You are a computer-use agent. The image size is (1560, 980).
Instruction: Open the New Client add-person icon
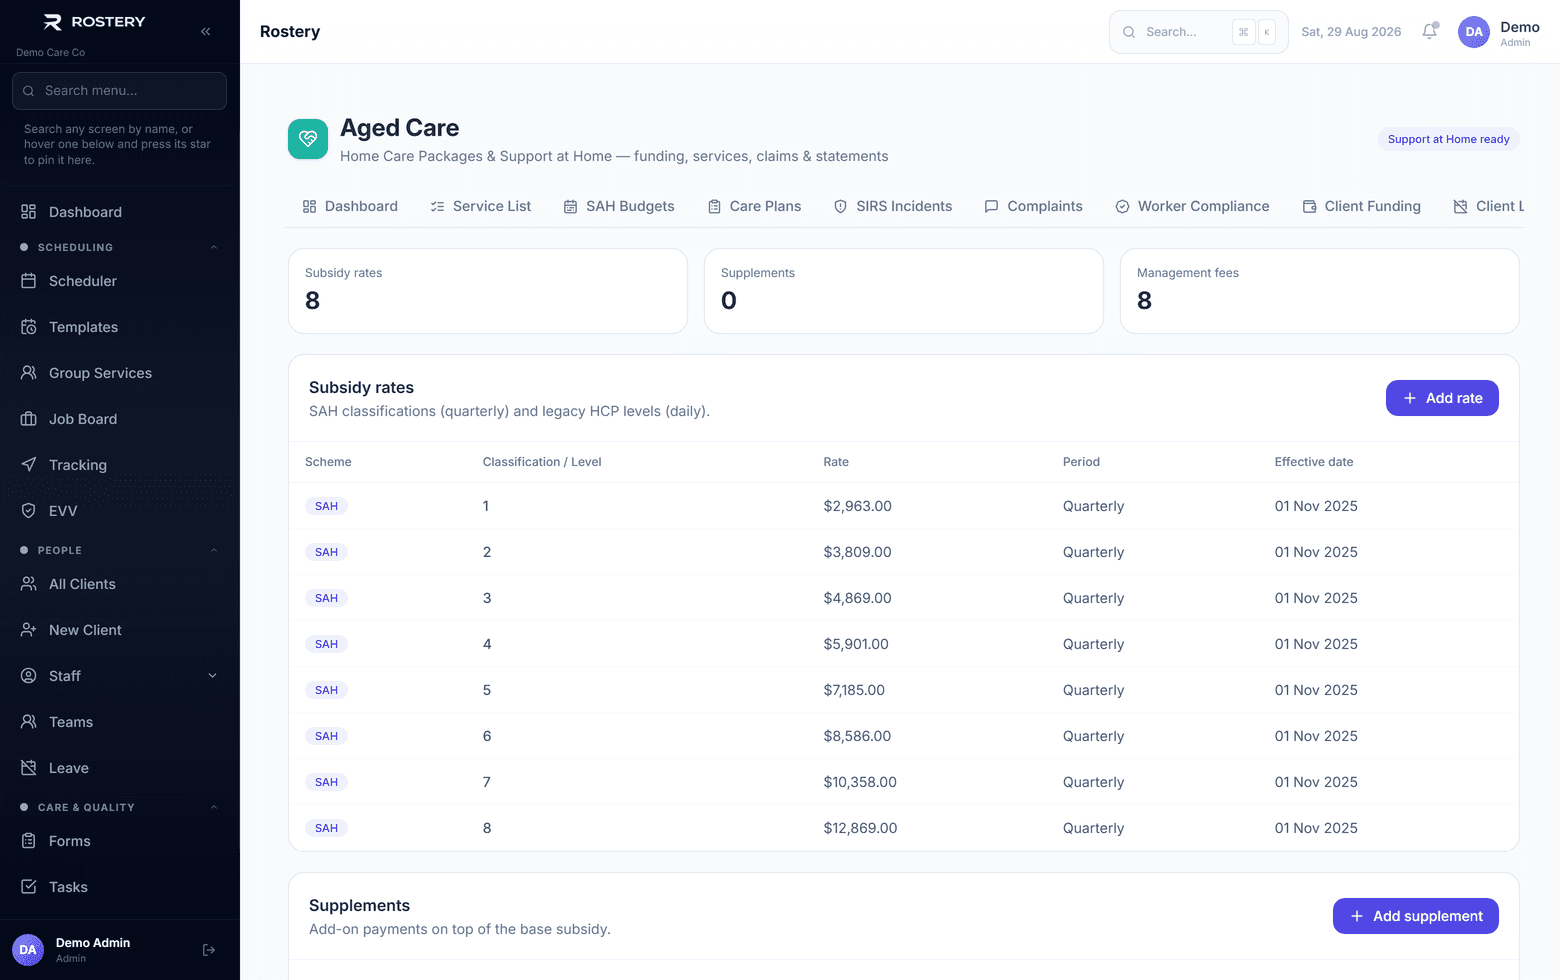click(29, 630)
